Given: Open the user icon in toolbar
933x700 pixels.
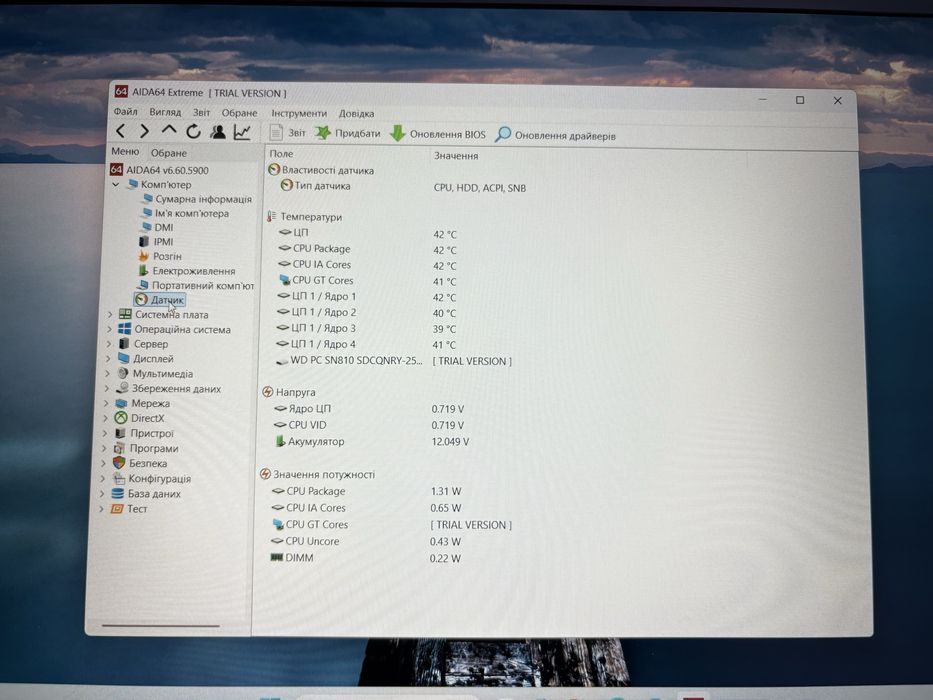Looking at the screenshot, I should (x=218, y=132).
